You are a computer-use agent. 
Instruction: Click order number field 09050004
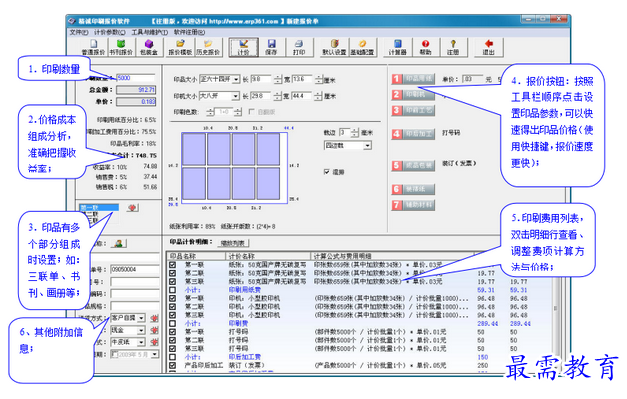[135, 269]
